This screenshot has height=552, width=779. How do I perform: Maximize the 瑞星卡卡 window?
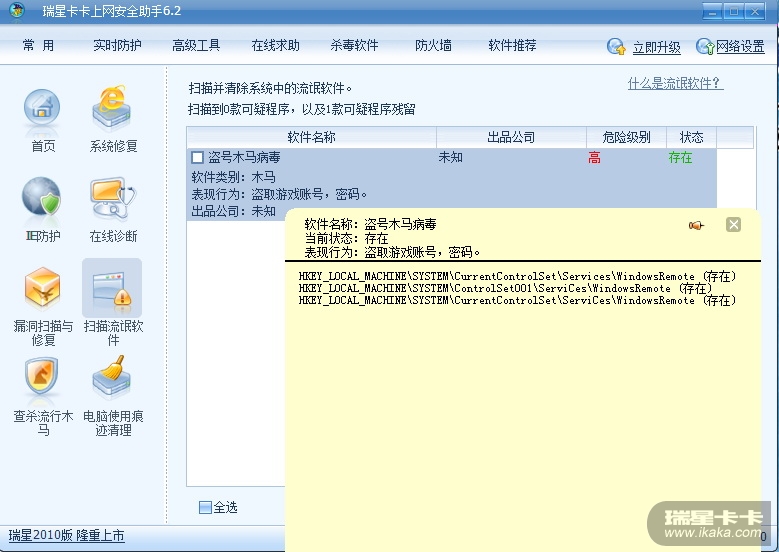(x=733, y=11)
